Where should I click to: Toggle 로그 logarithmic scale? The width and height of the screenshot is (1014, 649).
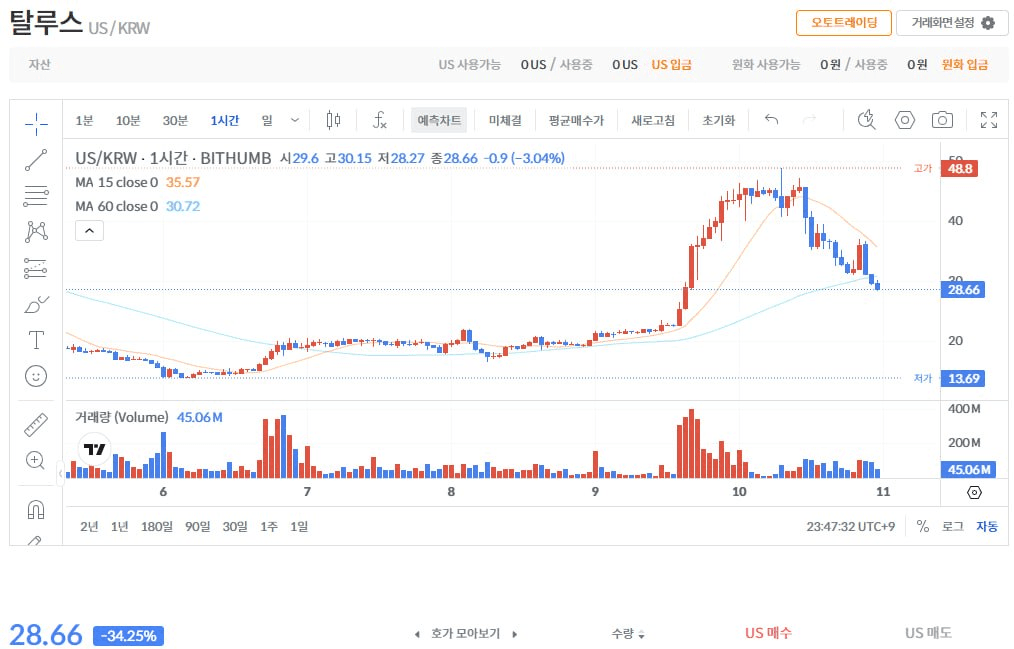[x=953, y=526]
